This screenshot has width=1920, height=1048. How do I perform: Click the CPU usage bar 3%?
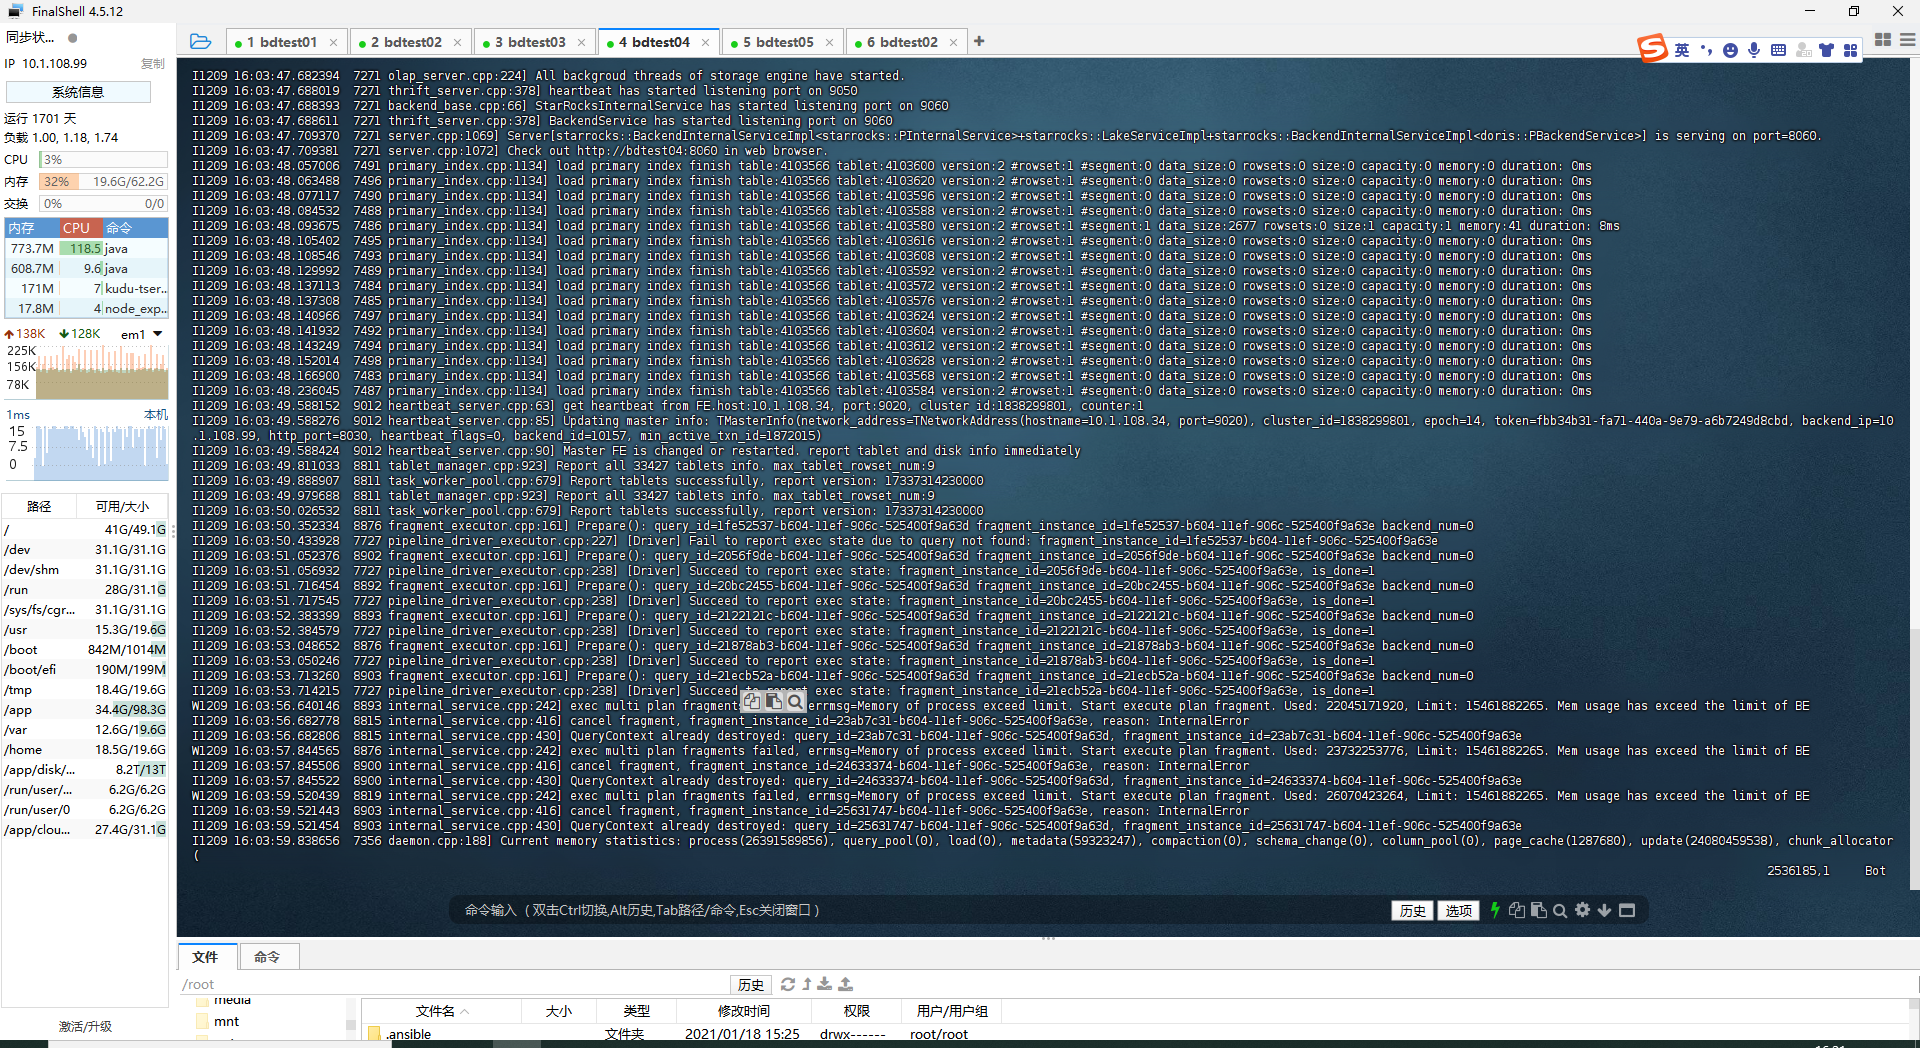(x=103, y=160)
